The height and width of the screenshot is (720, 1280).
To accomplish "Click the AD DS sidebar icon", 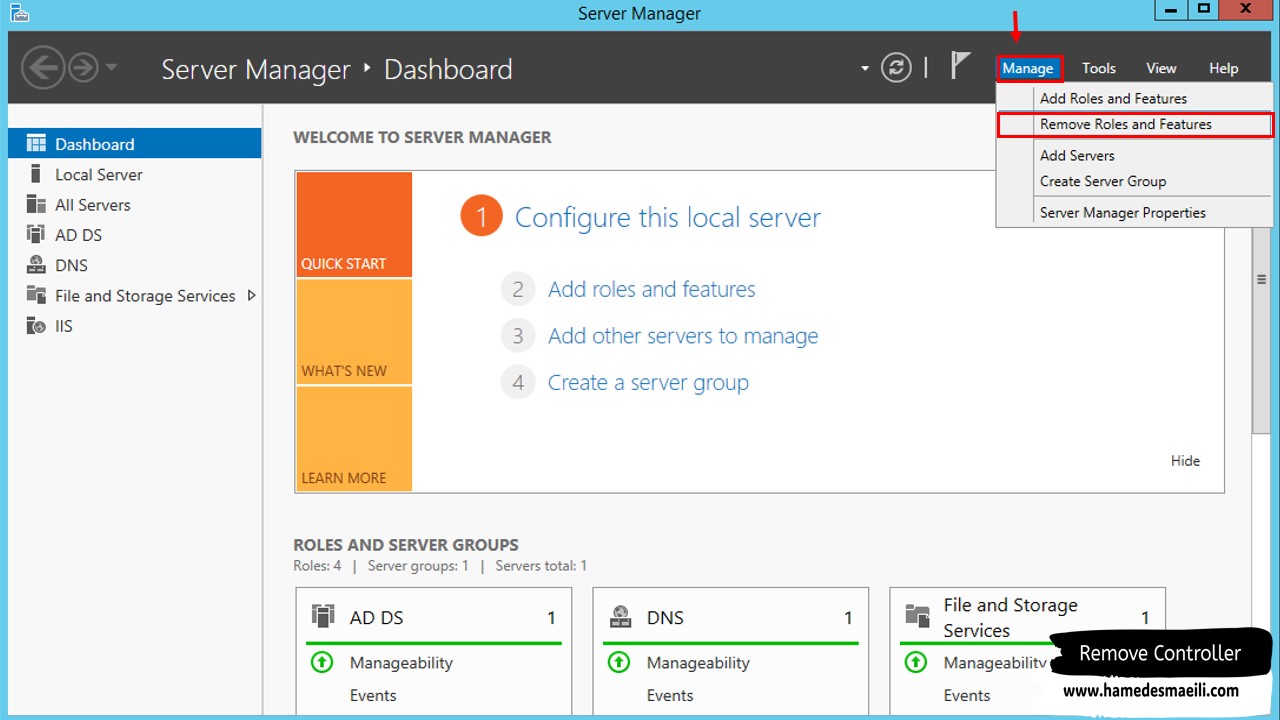I will coord(36,235).
